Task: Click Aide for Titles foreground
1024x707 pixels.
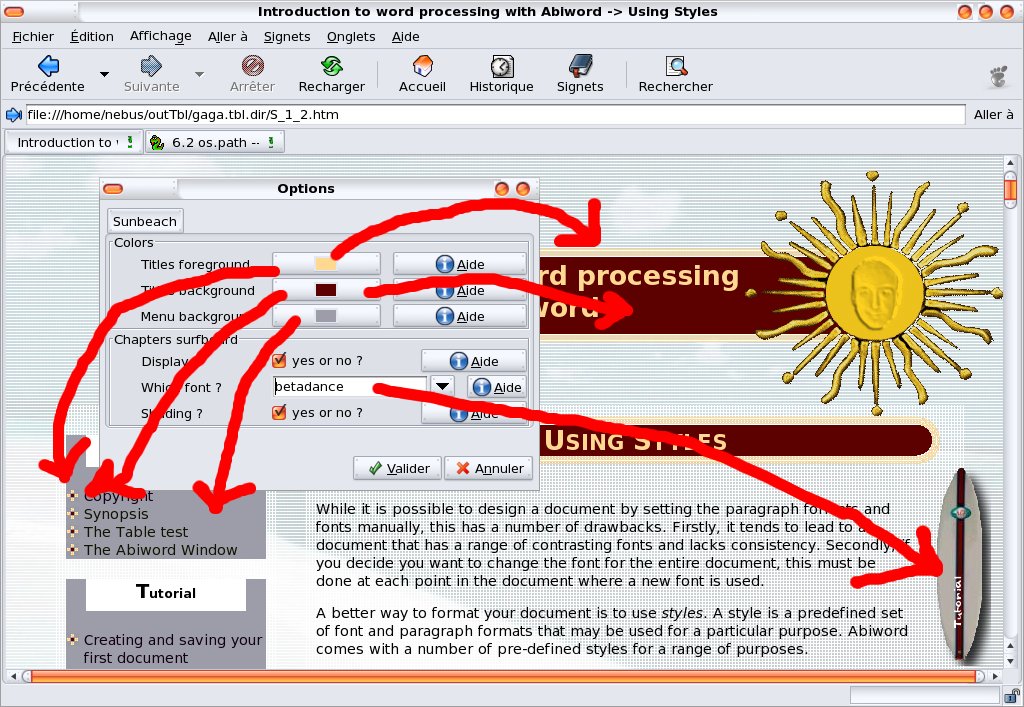Action: pos(460,264)
